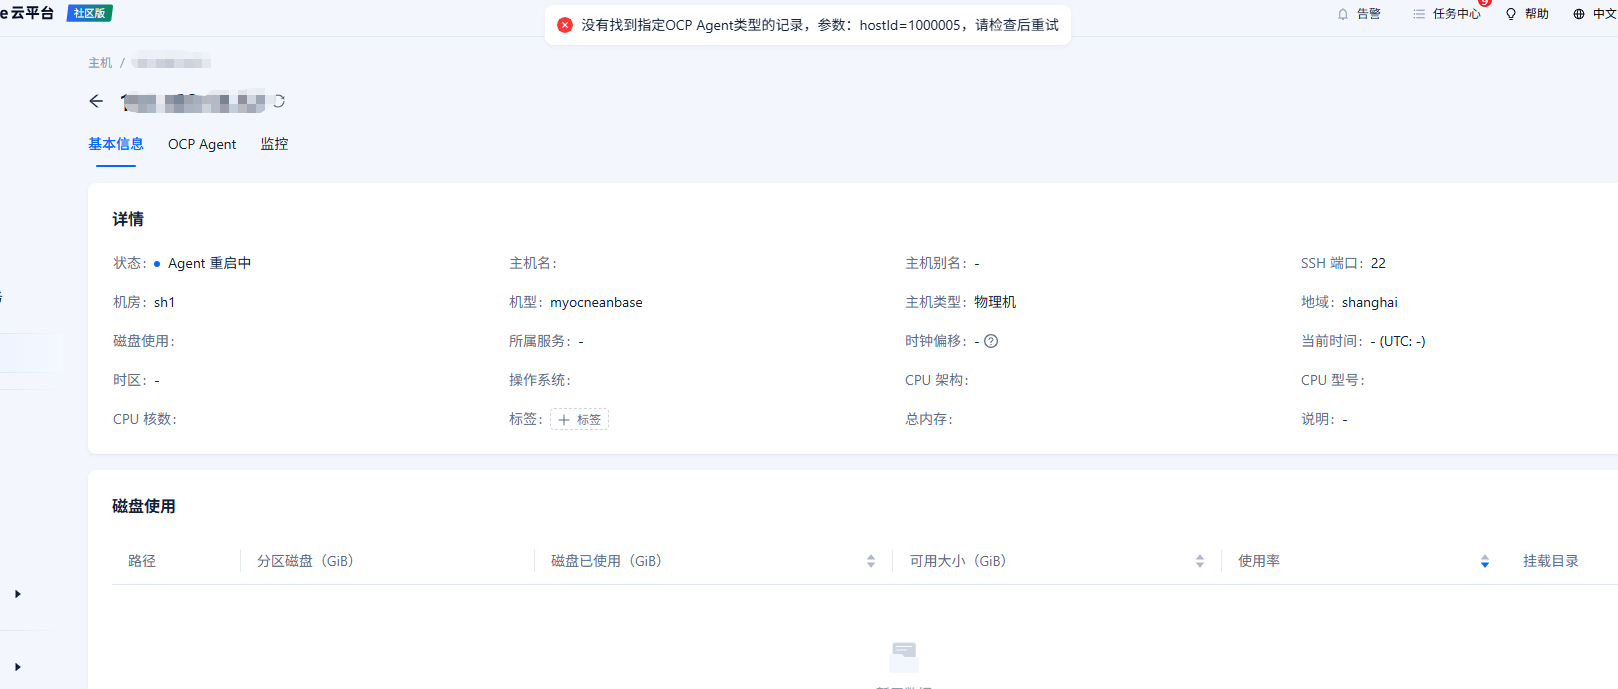Image resolution: width=1618 pixels, height=689 pixels.
Task: Go to 主机 via the breadcrumb link
Action: pos(100,63)
